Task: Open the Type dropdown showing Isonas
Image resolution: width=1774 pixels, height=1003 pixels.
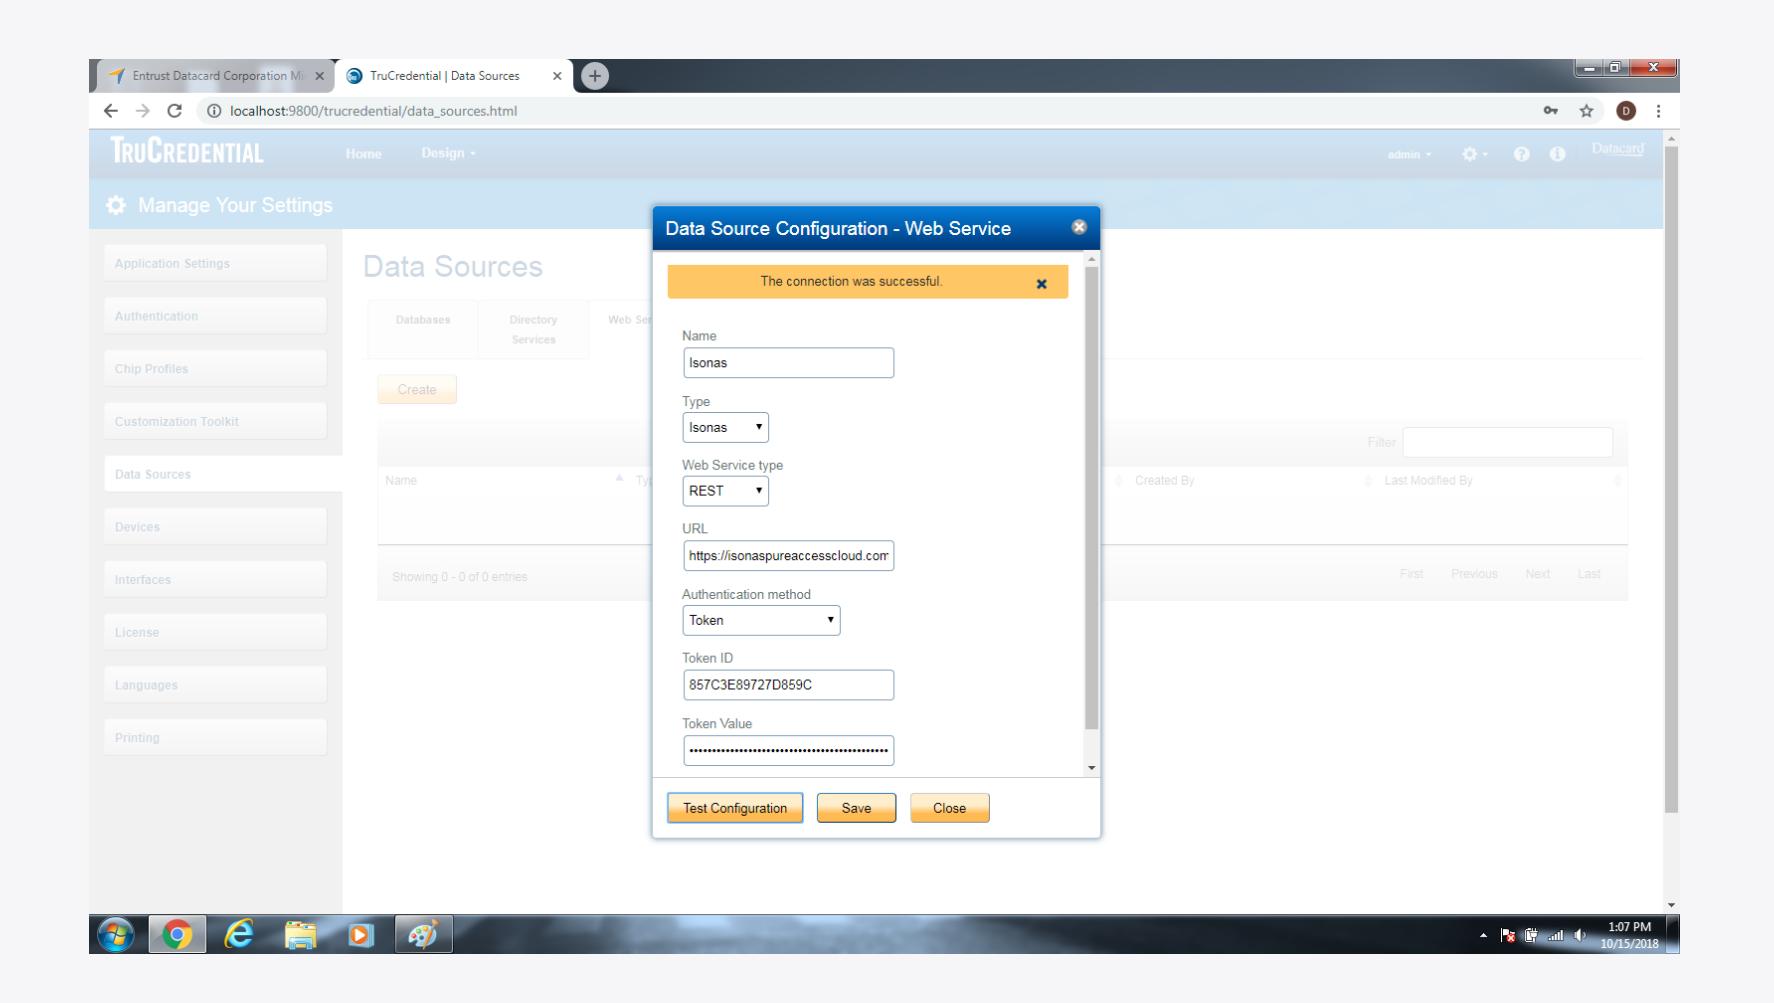Action: point(725,427)
